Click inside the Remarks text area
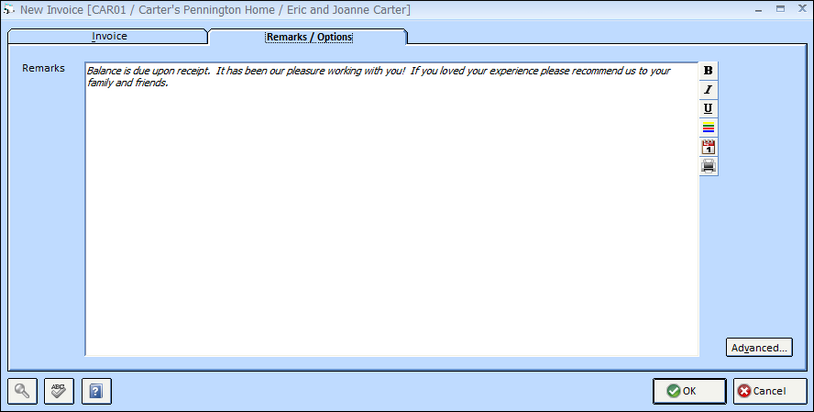 (x=392, y=209)
